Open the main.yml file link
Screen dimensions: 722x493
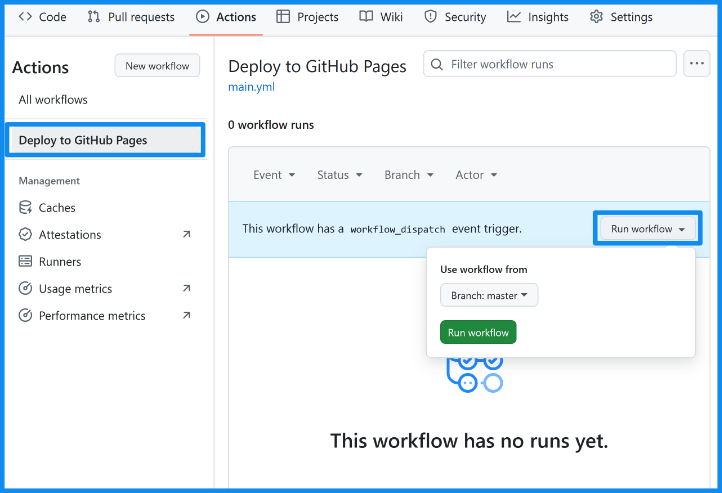point(251,87)
